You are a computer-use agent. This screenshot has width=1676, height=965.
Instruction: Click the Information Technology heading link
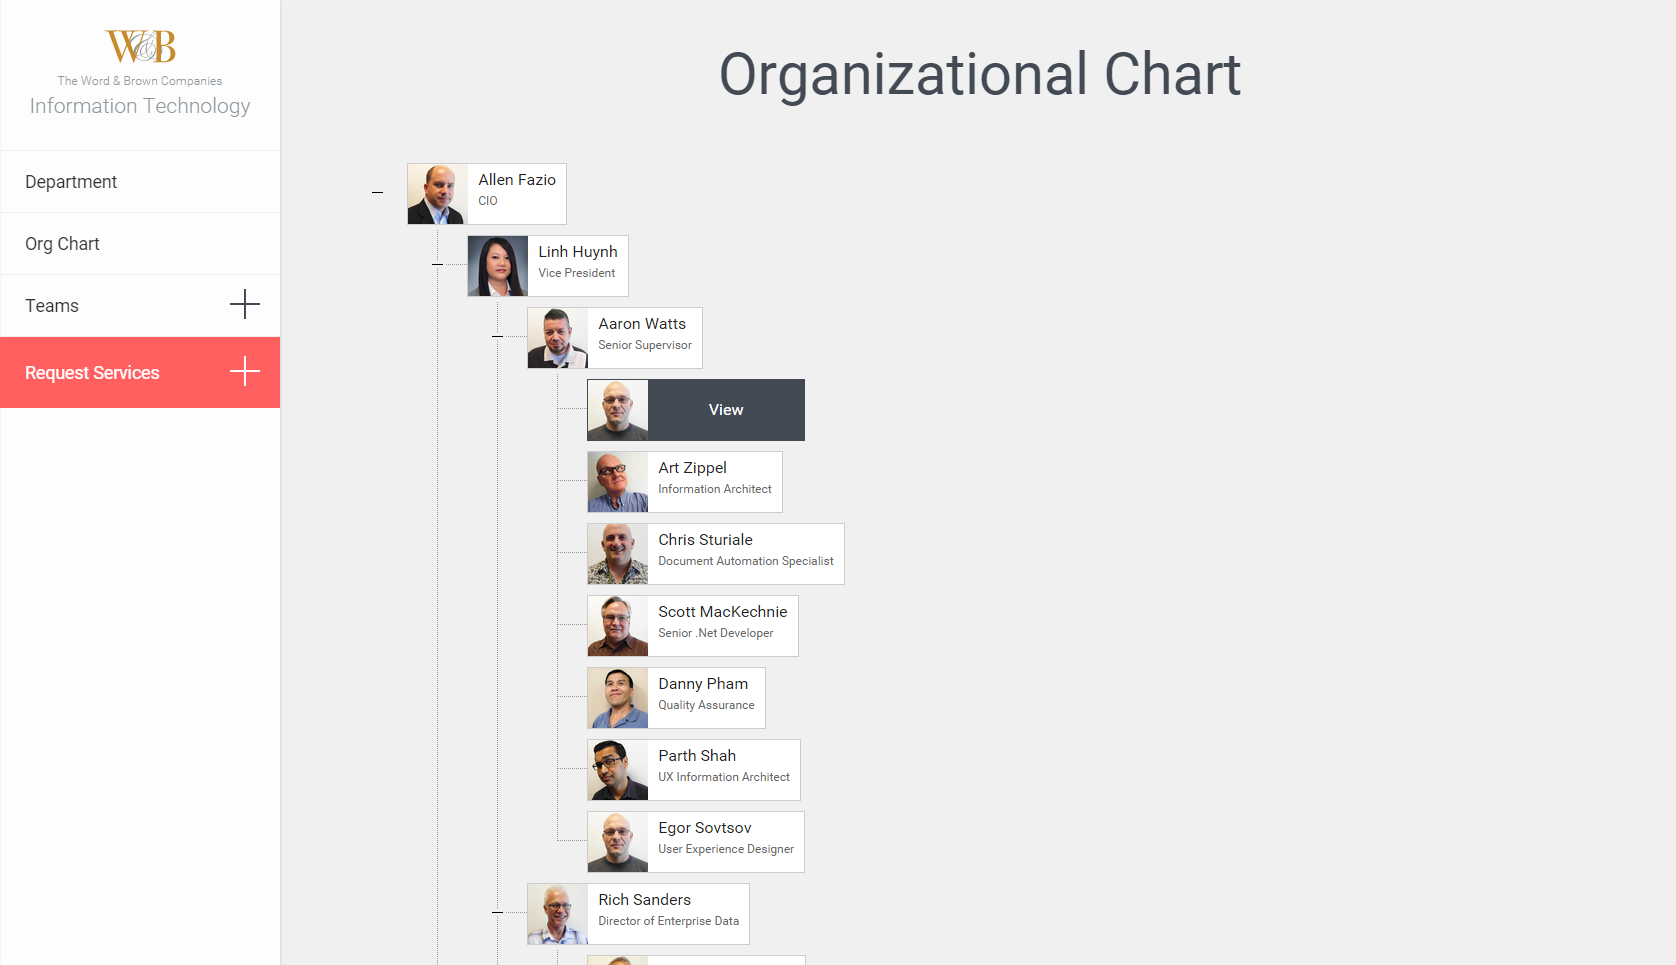(x=140, y=106)
